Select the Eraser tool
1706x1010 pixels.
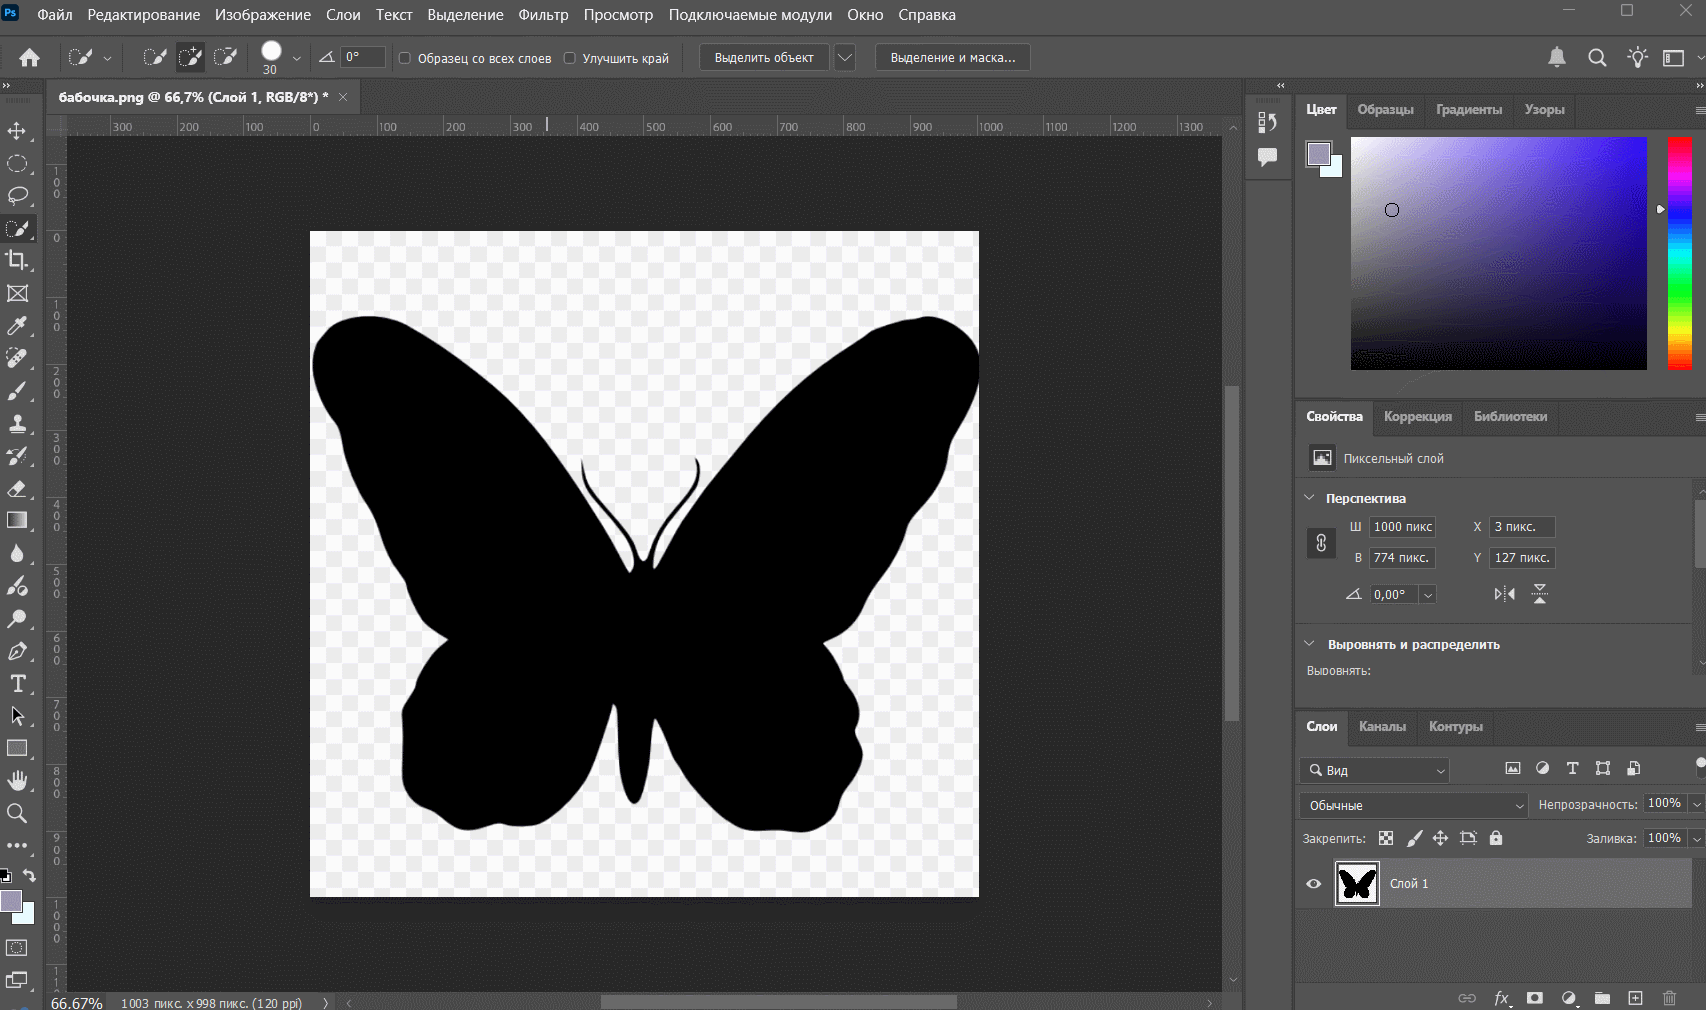click(17, 489)
